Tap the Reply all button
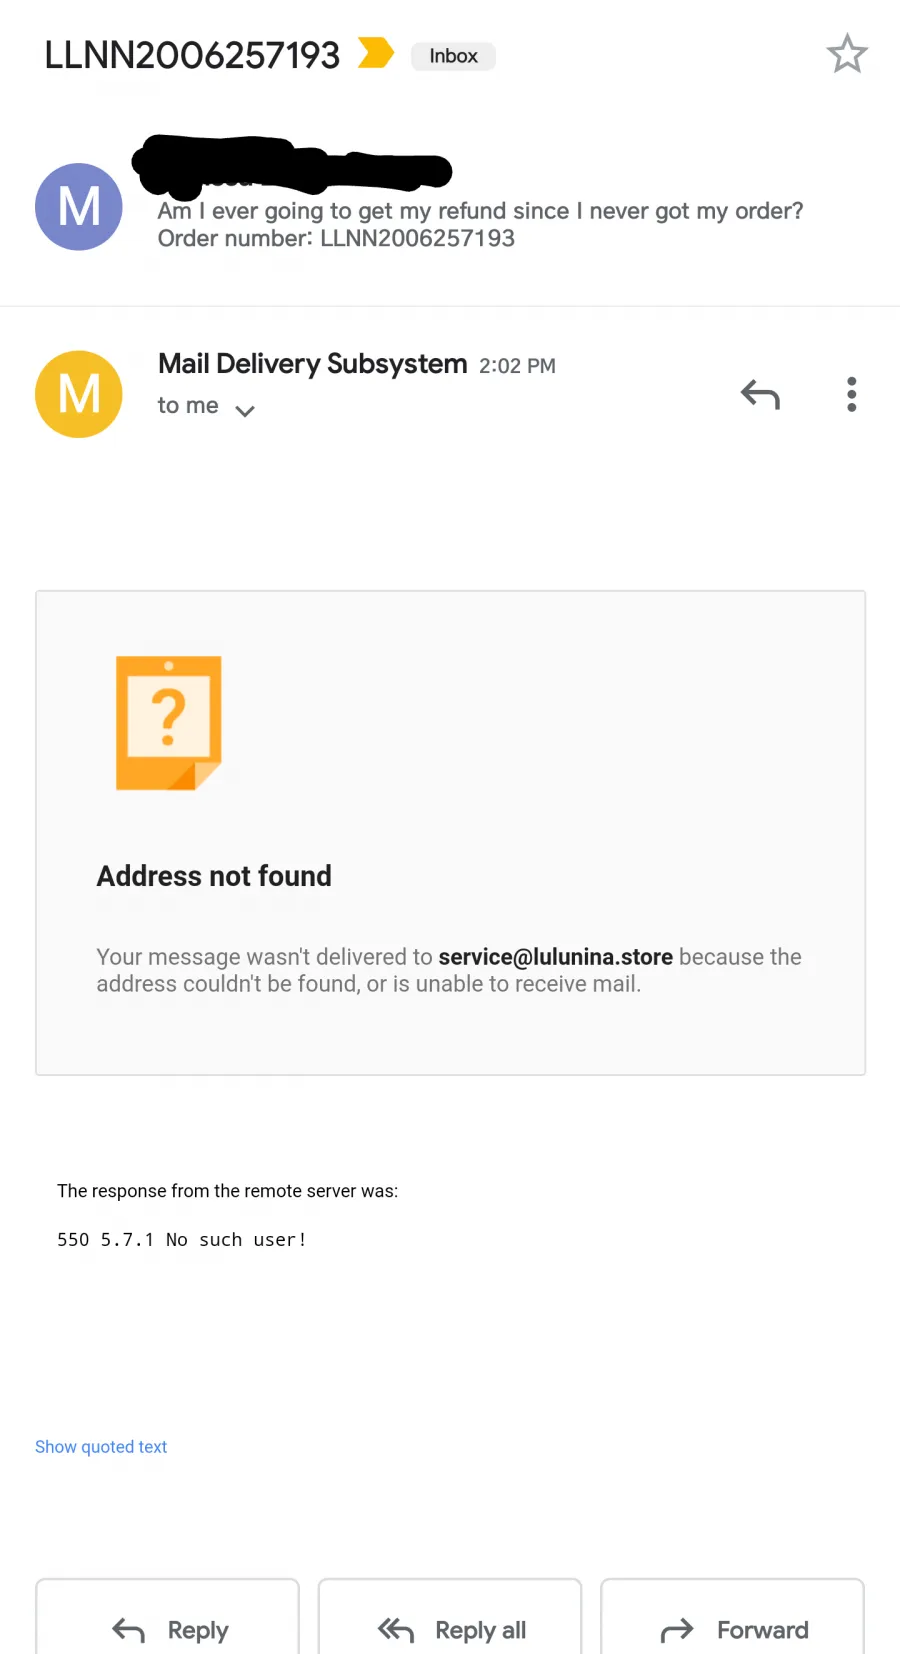Image resolution: width=900 pixels, height=1654 pixels. [450, 1617]
